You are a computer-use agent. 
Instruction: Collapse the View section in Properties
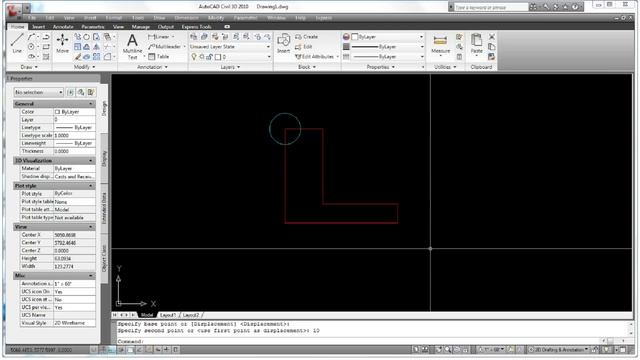point(91,227)
